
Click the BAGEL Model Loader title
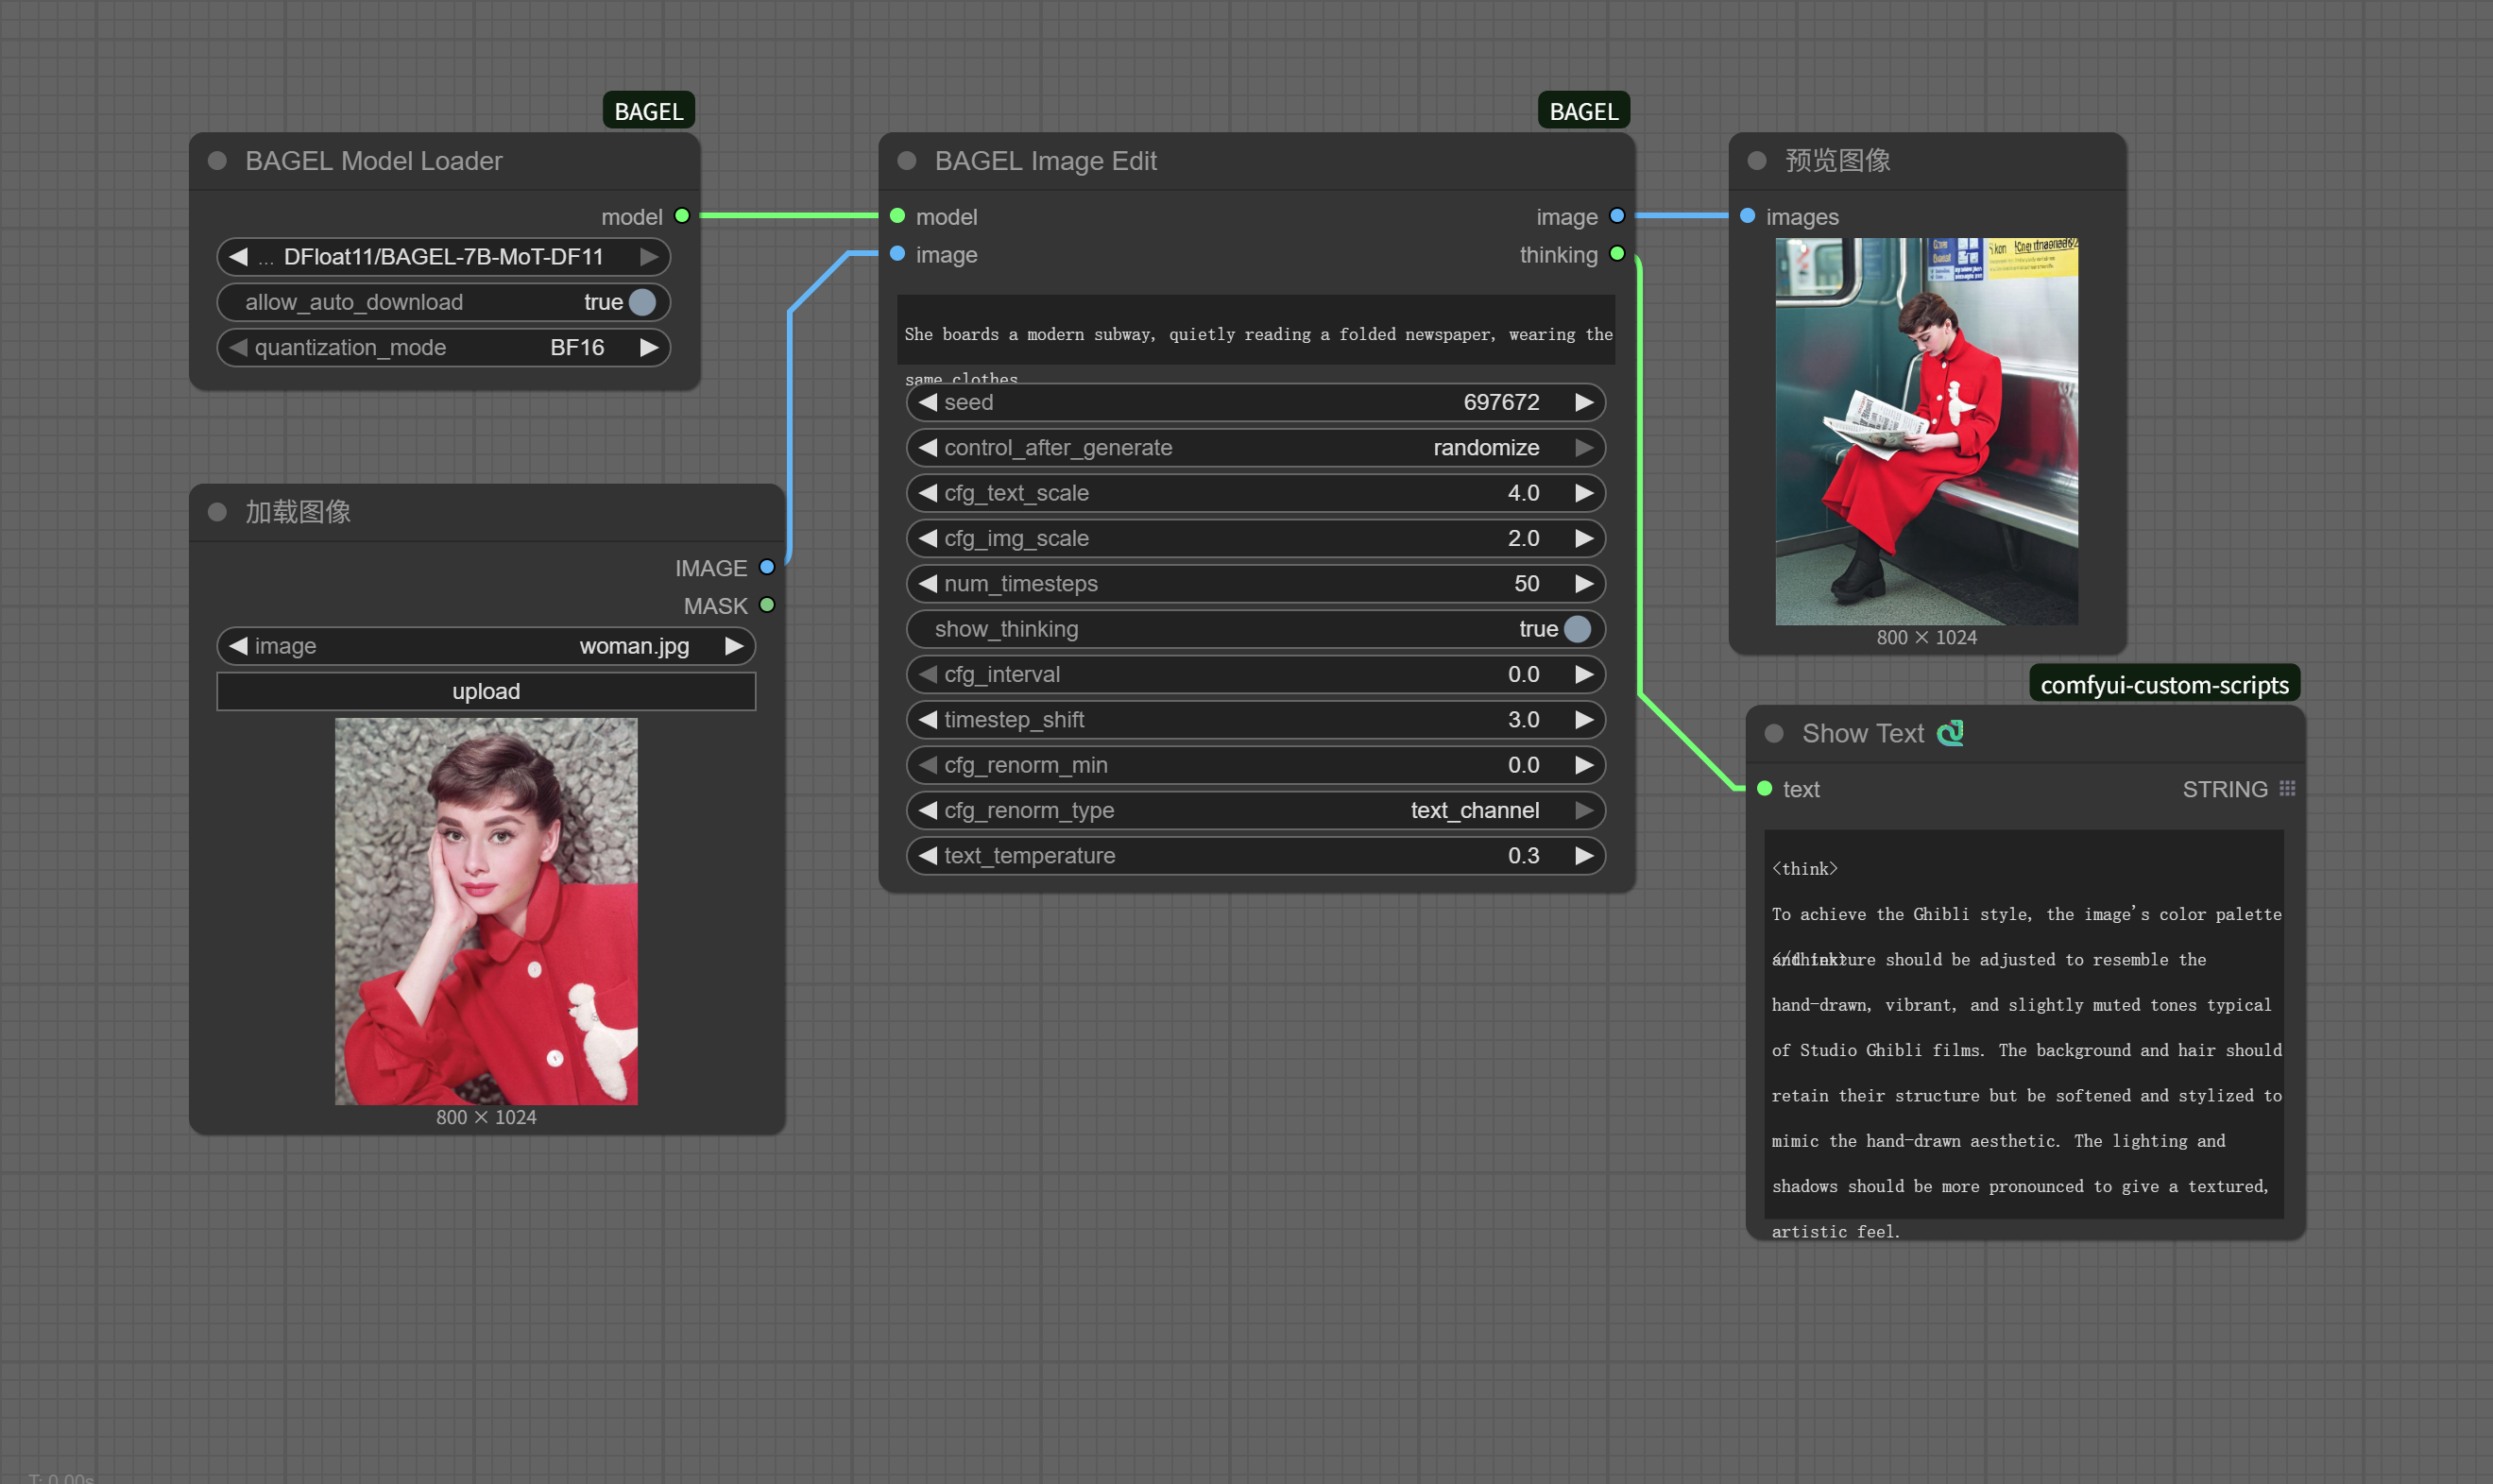373,161
